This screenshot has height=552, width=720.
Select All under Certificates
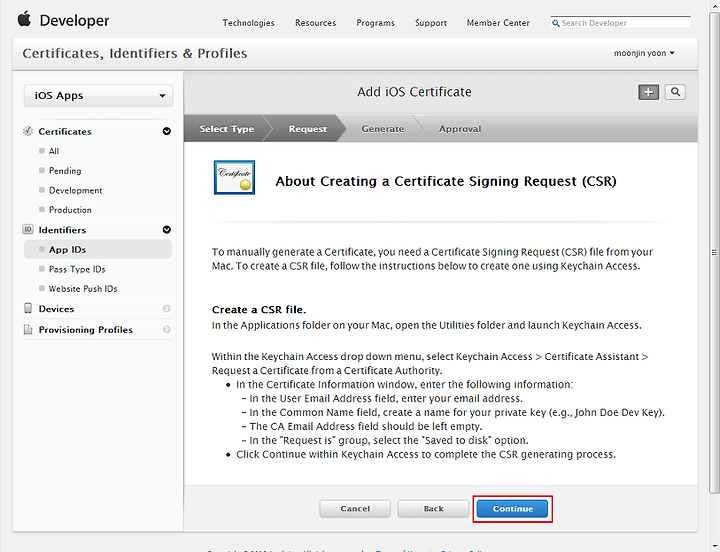point(54,151)
